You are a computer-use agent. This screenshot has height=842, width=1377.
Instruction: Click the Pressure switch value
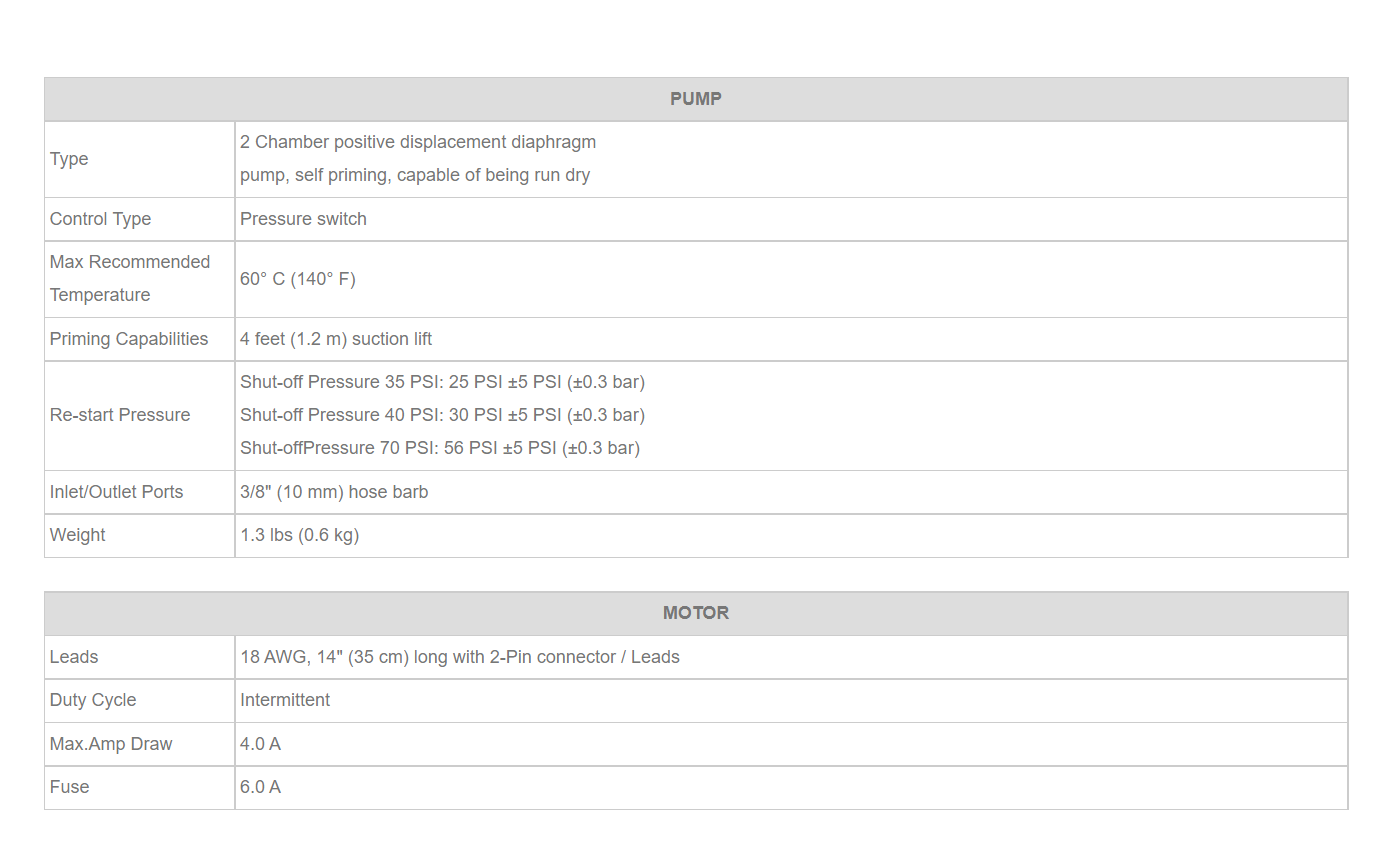click(303, 219)
